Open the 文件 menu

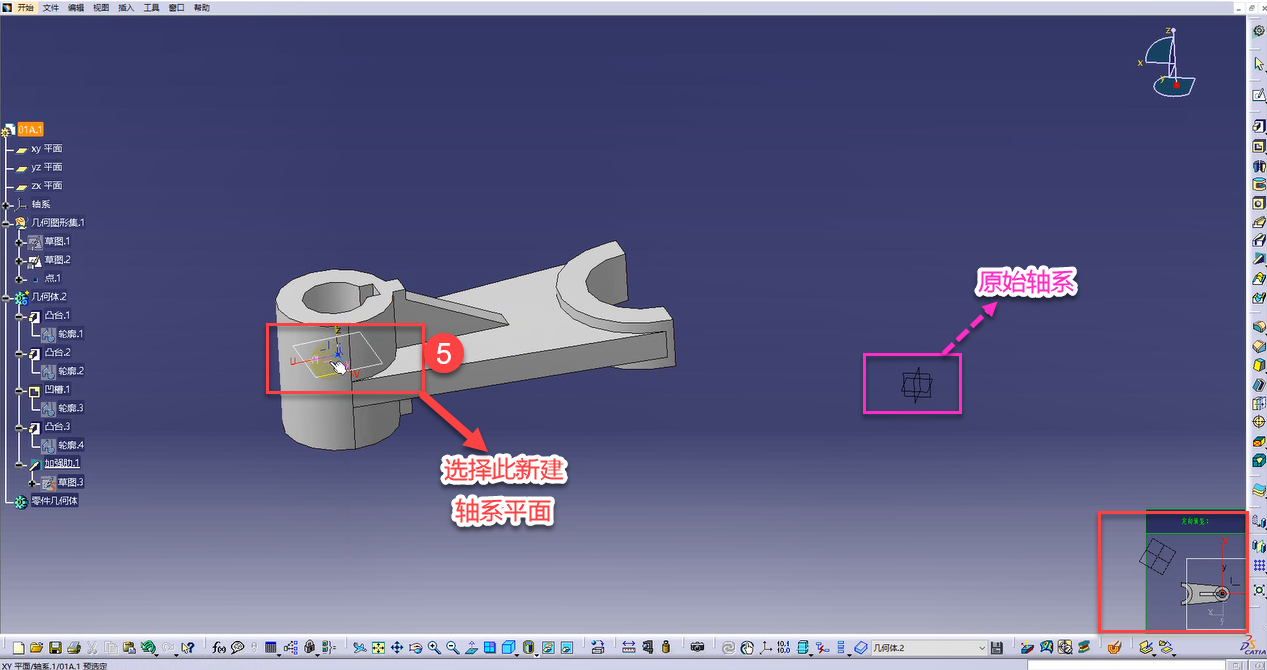(50, 7)
